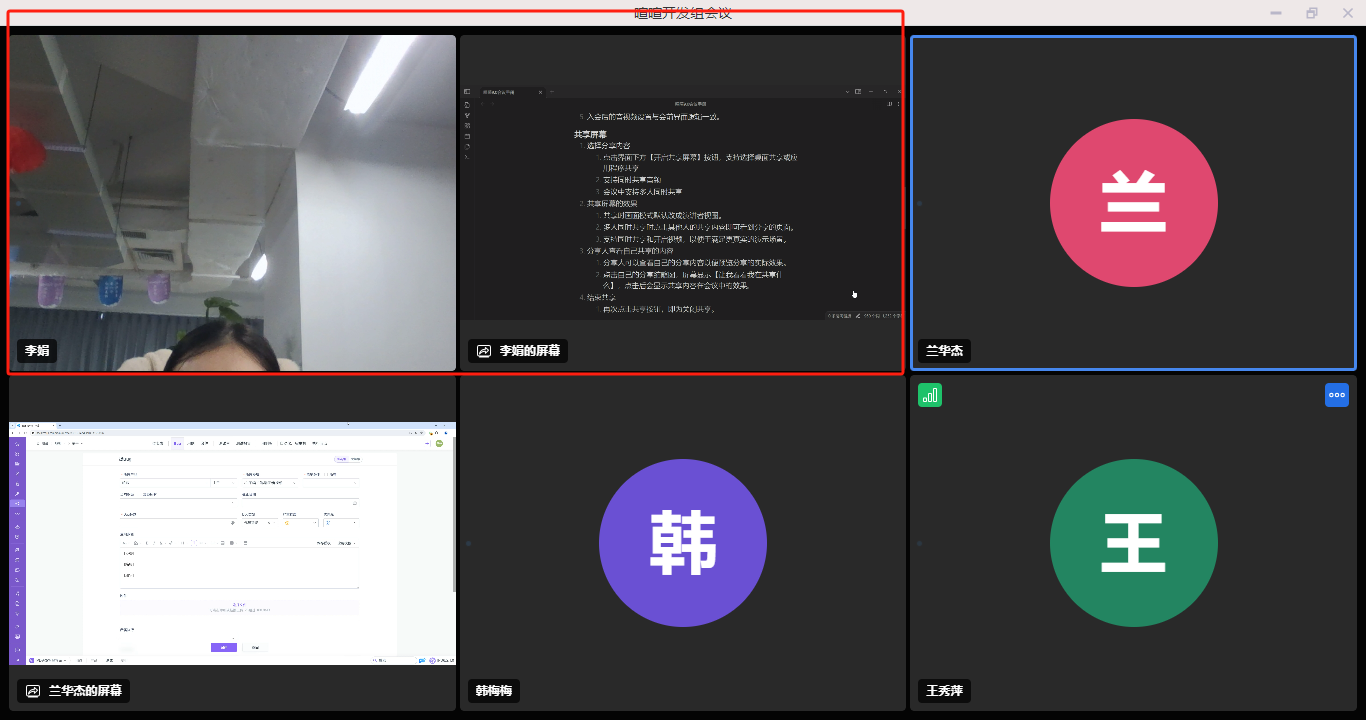This screenshot has width=1366, height=720.
Task: Close the 喧喧开发组会议 window
Action: click(x=1347, y=13)
